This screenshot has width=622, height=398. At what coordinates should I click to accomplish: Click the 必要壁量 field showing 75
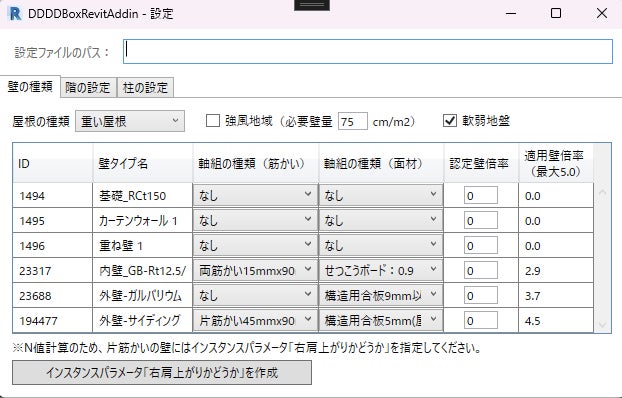[353, 121]
